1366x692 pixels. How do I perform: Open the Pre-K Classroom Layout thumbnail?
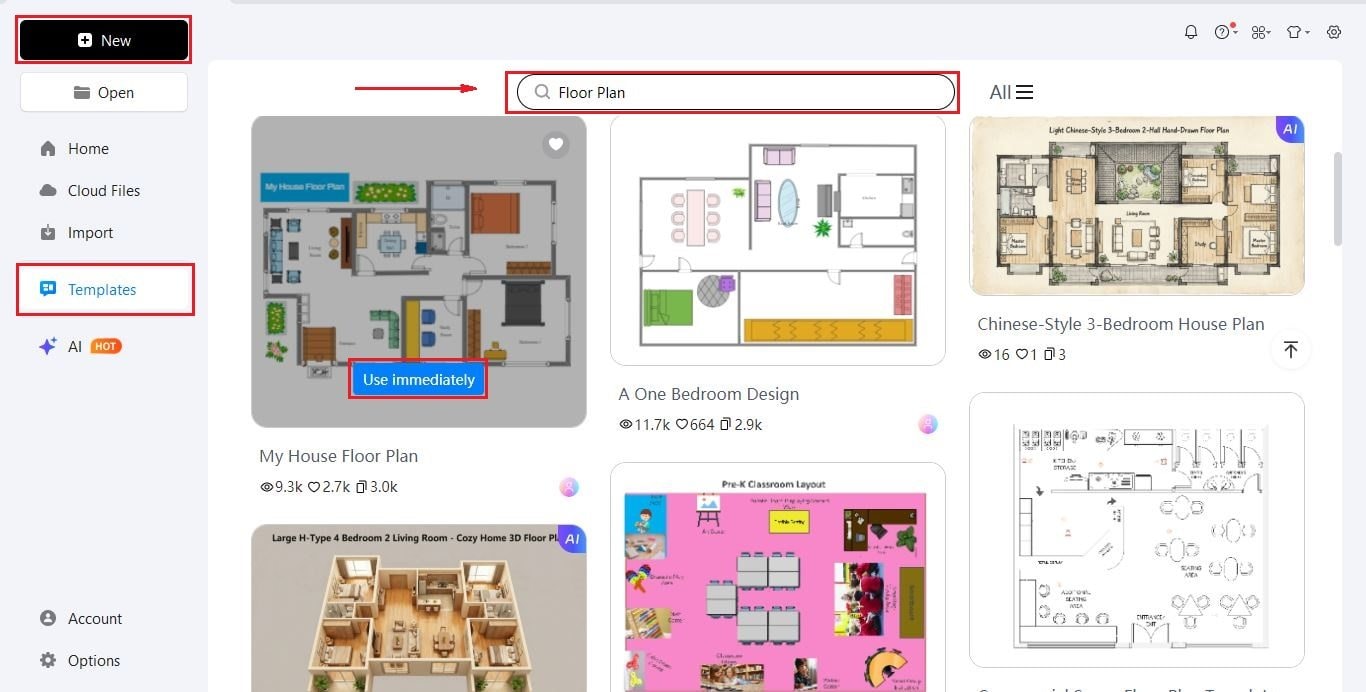click(778, 577)
